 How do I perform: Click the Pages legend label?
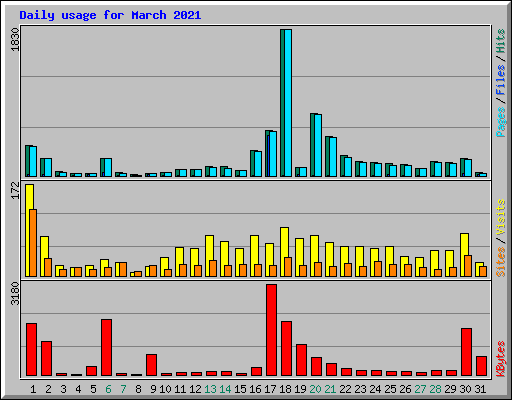click(x=500, y=122)
